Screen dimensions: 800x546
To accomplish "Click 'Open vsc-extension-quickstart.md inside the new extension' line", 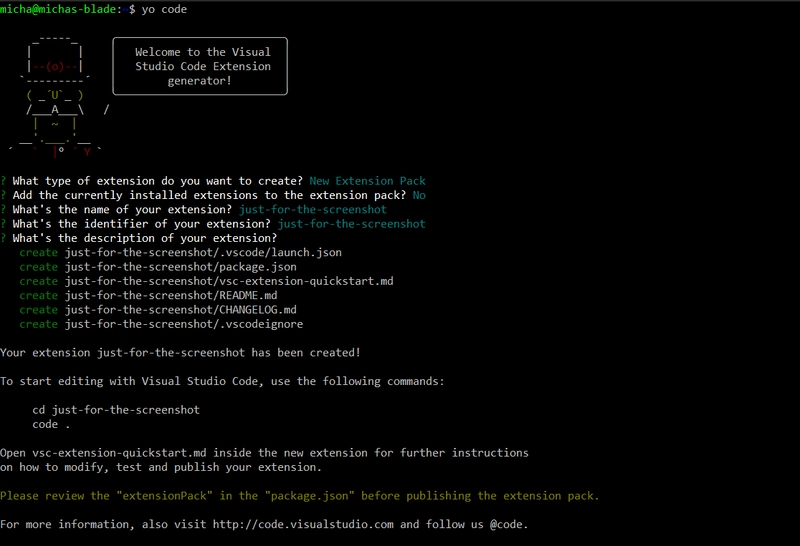I will pyautogui.click(x=264, y=452).
